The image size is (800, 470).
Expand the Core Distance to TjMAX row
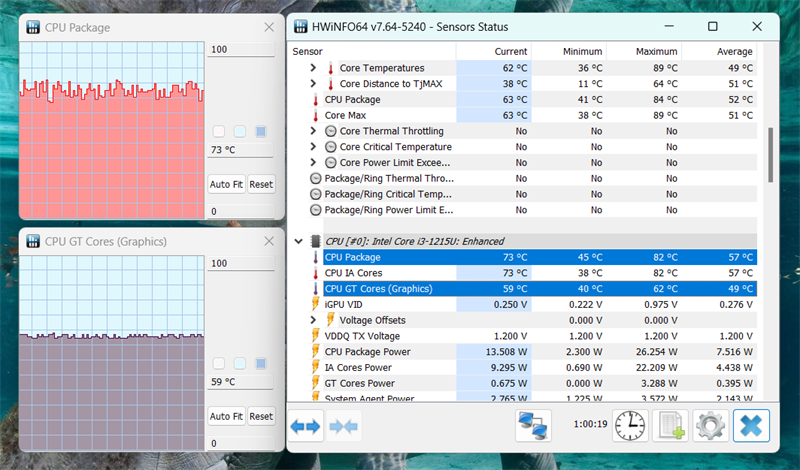(313, 84)
